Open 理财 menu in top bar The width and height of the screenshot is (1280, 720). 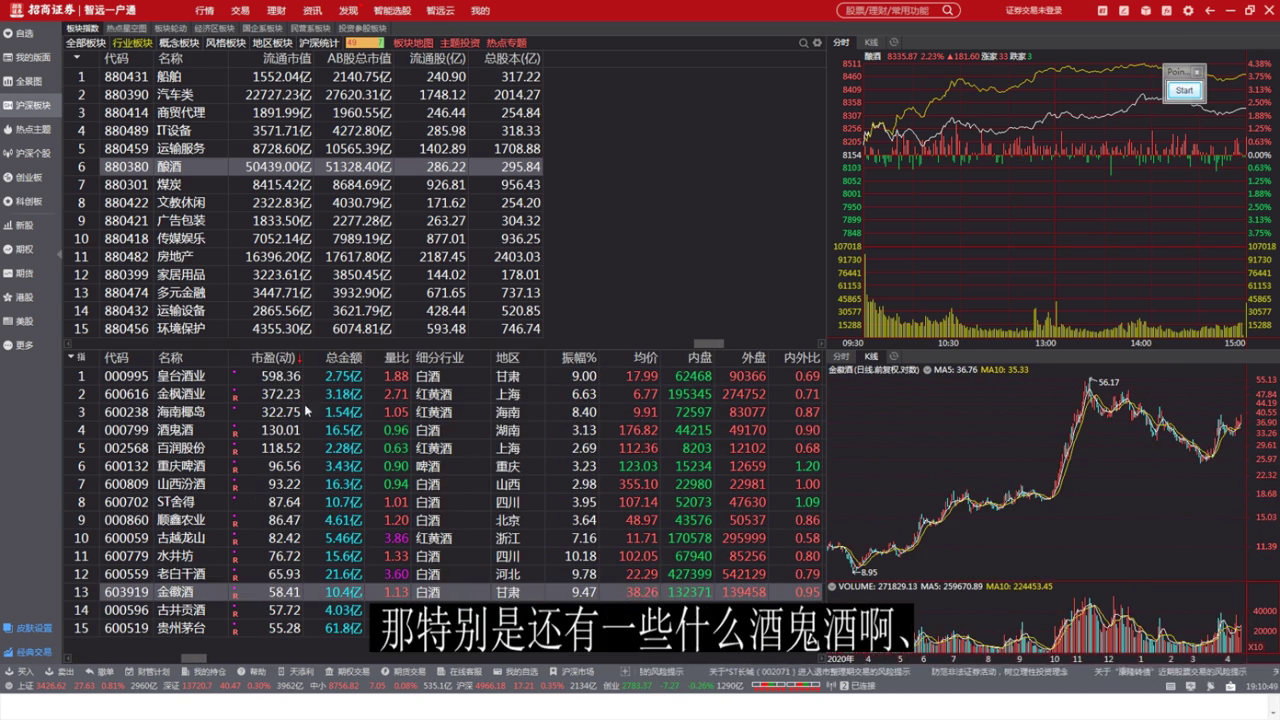click(276, 10)
